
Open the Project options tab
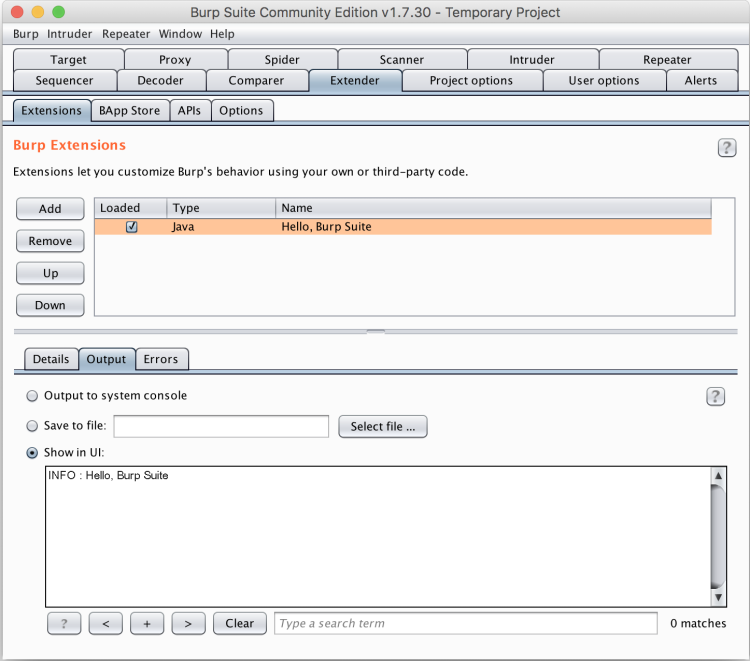471,80
